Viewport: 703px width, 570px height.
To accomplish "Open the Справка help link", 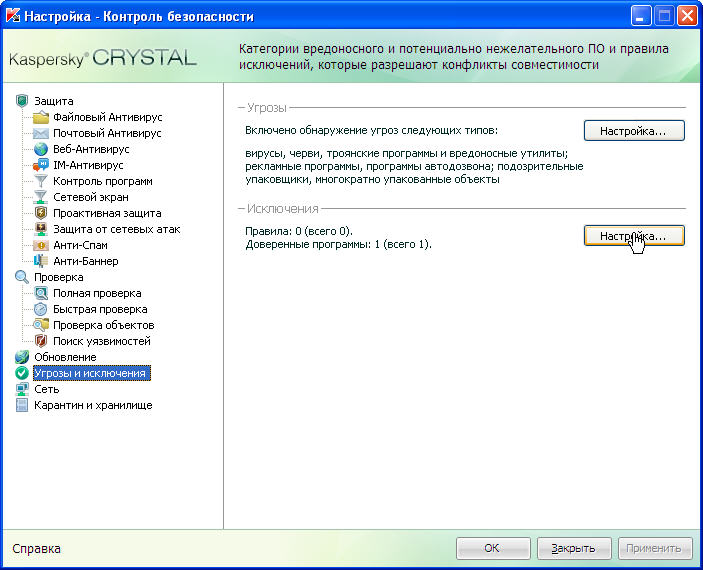I will coord(36,548).
